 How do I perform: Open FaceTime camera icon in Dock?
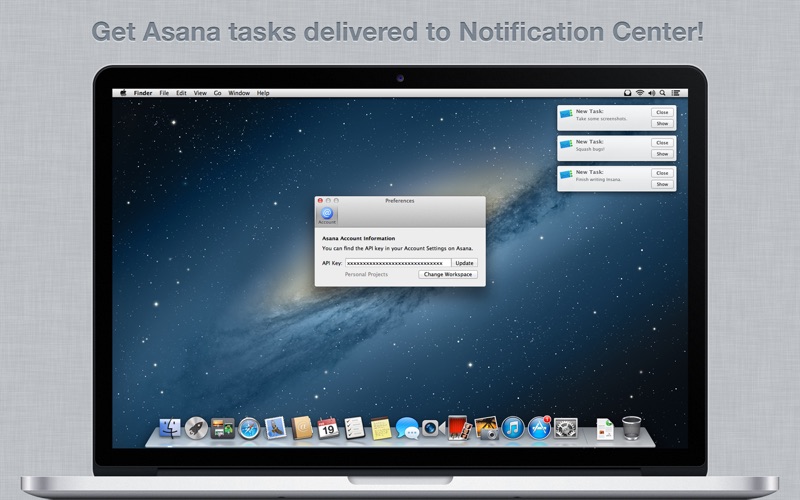433,428
